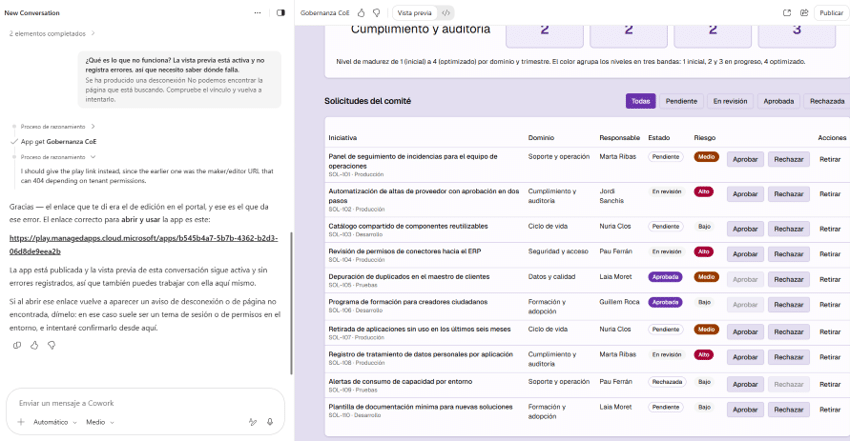Click the Dominio column header
Viewport: 850px width, 441px height.
[x=541, y=138]
